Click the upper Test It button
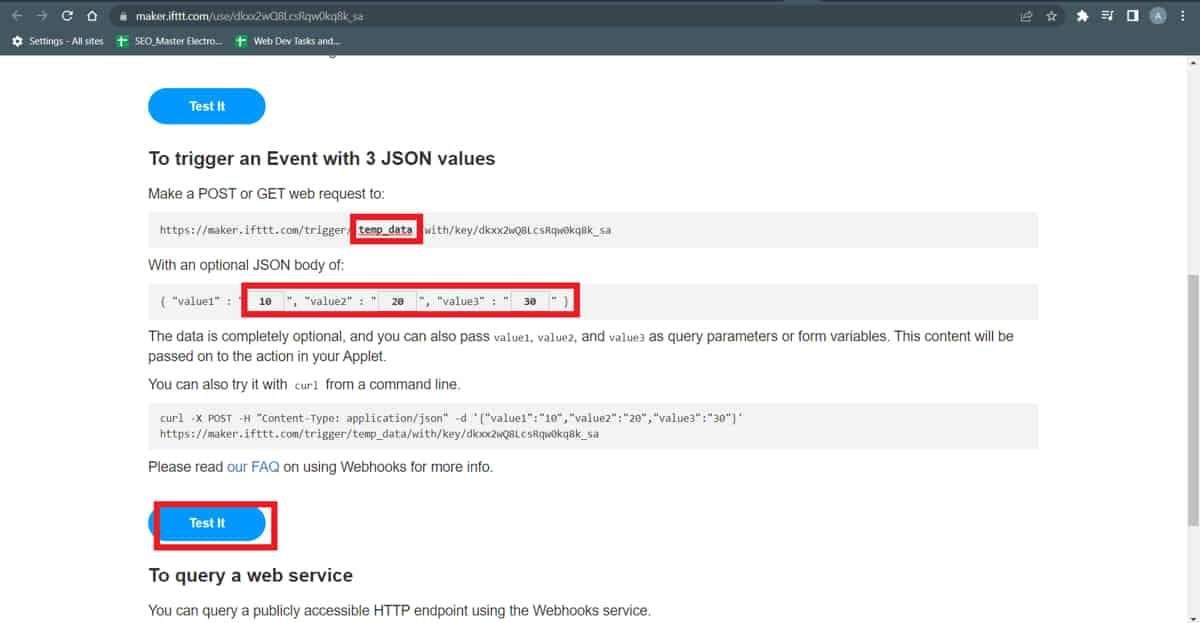The width and height of the screenshot is (1200, 623). (207, 106)
